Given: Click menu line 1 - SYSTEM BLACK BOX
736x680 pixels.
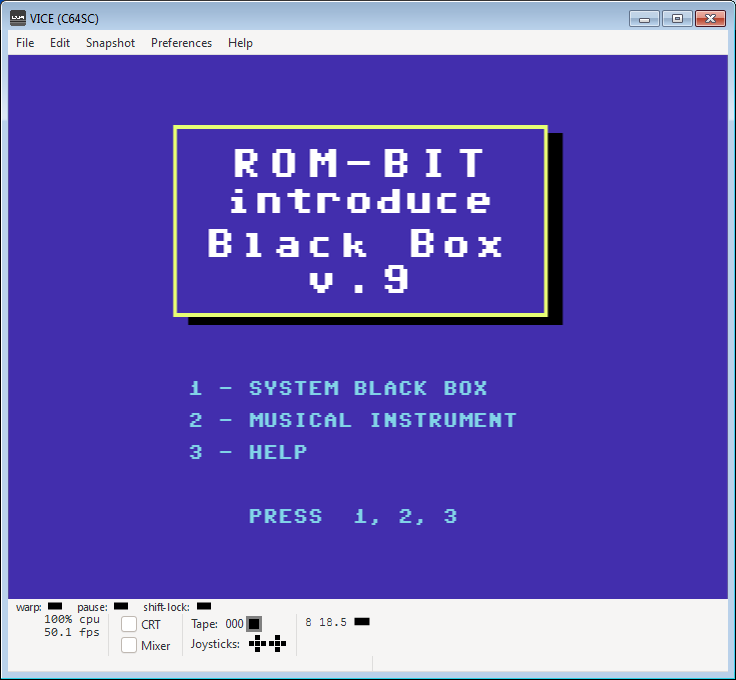Looking at the screenshot, I should 338,388.
